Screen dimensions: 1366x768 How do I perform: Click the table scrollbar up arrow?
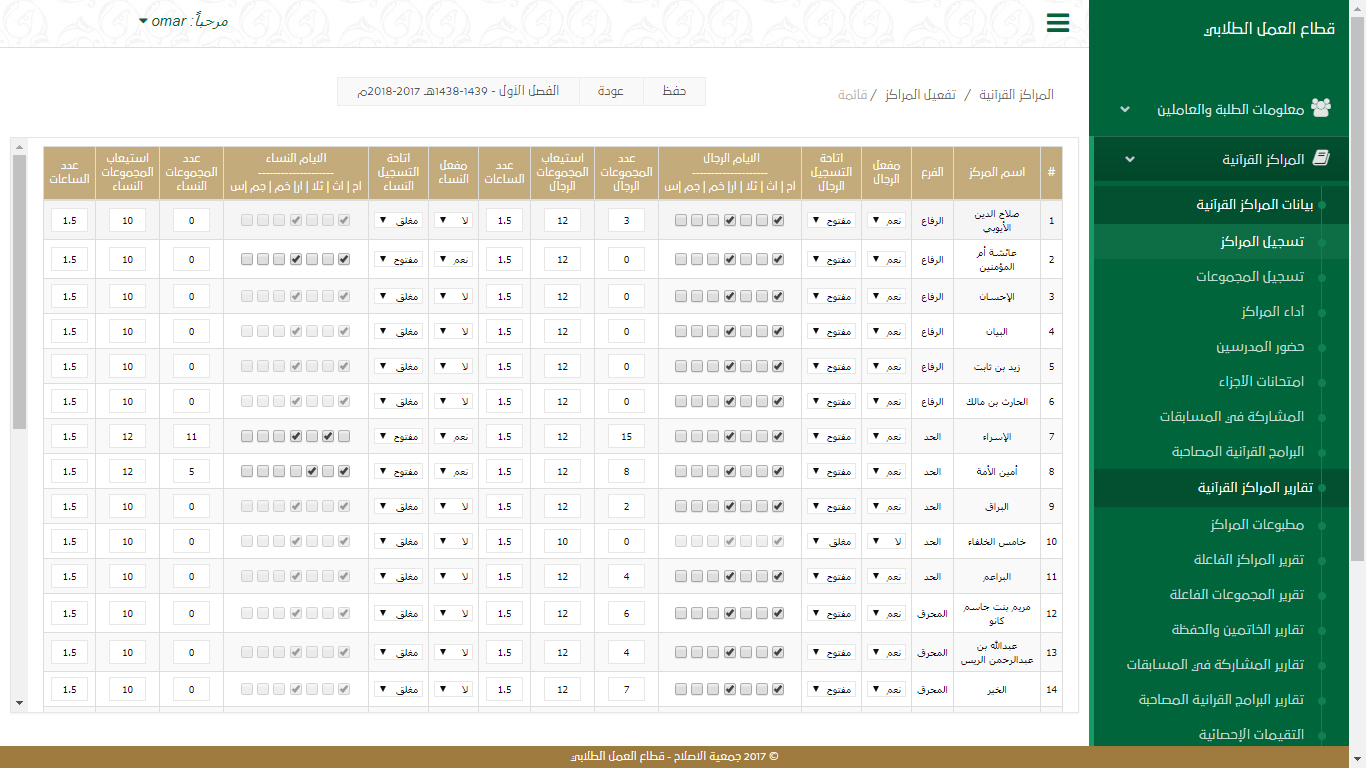(19, 148)
